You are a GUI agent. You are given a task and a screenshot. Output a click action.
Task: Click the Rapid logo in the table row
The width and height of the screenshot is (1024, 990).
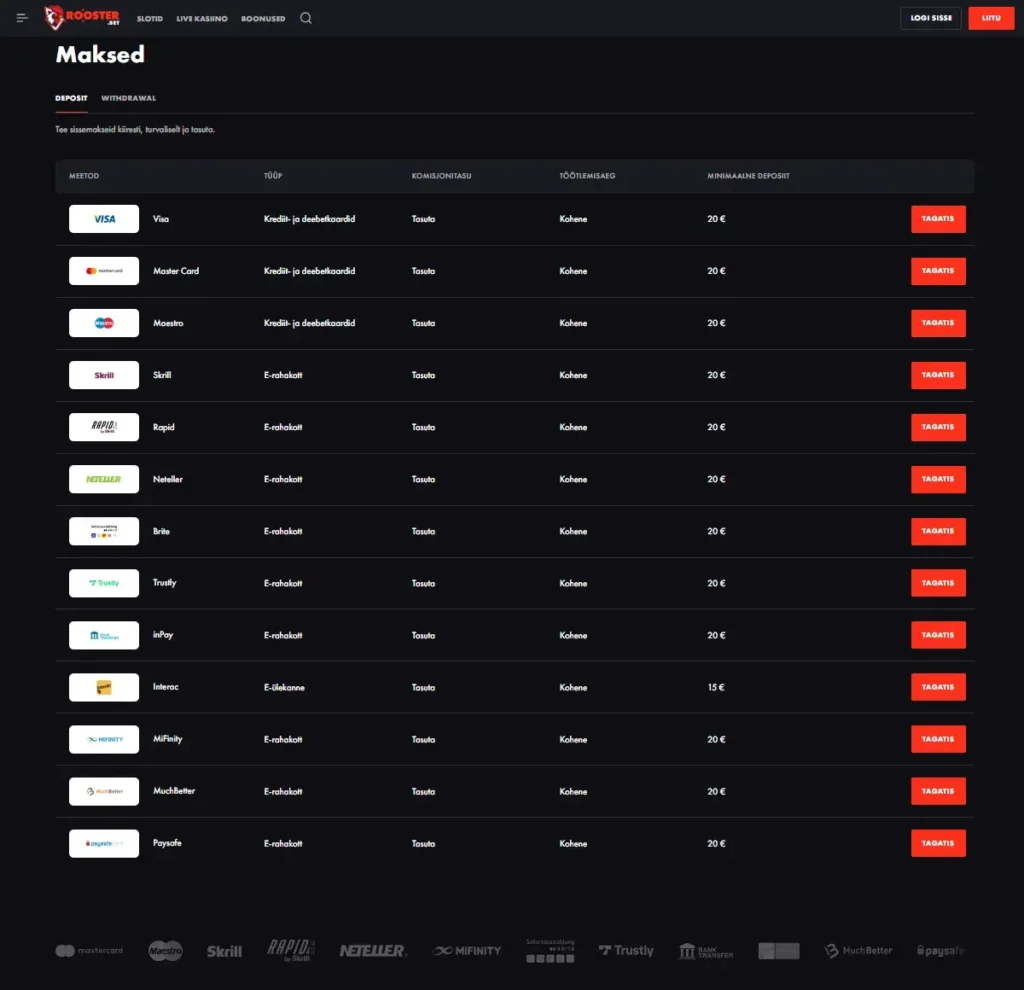(x=104, y=427)
